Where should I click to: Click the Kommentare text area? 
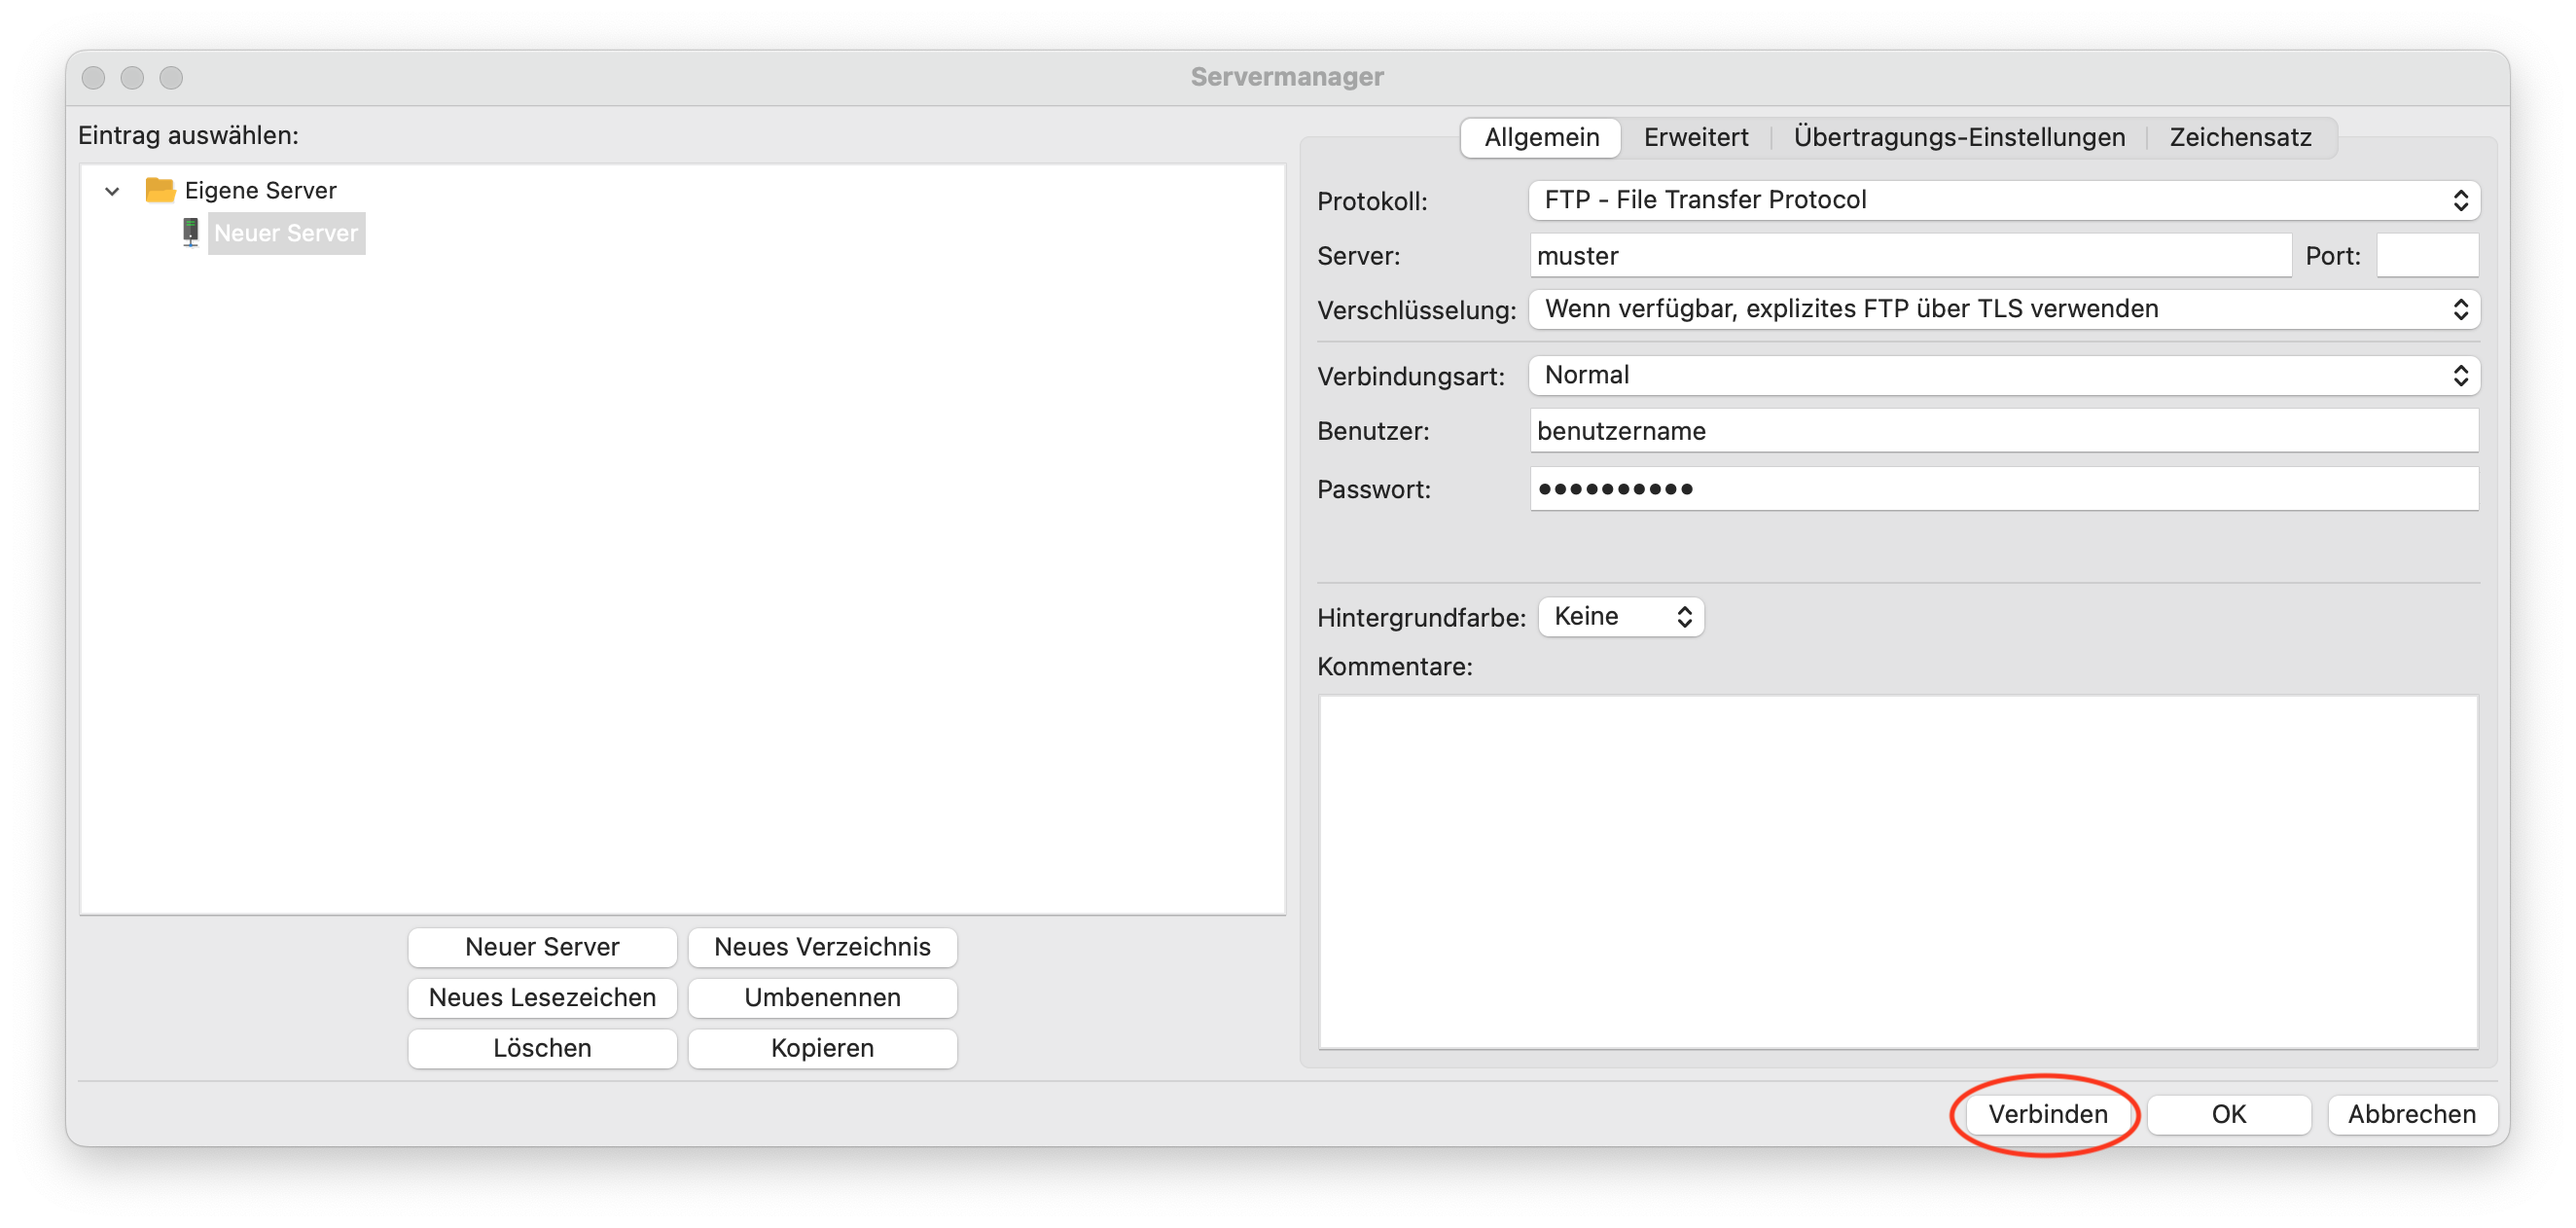1897,870
